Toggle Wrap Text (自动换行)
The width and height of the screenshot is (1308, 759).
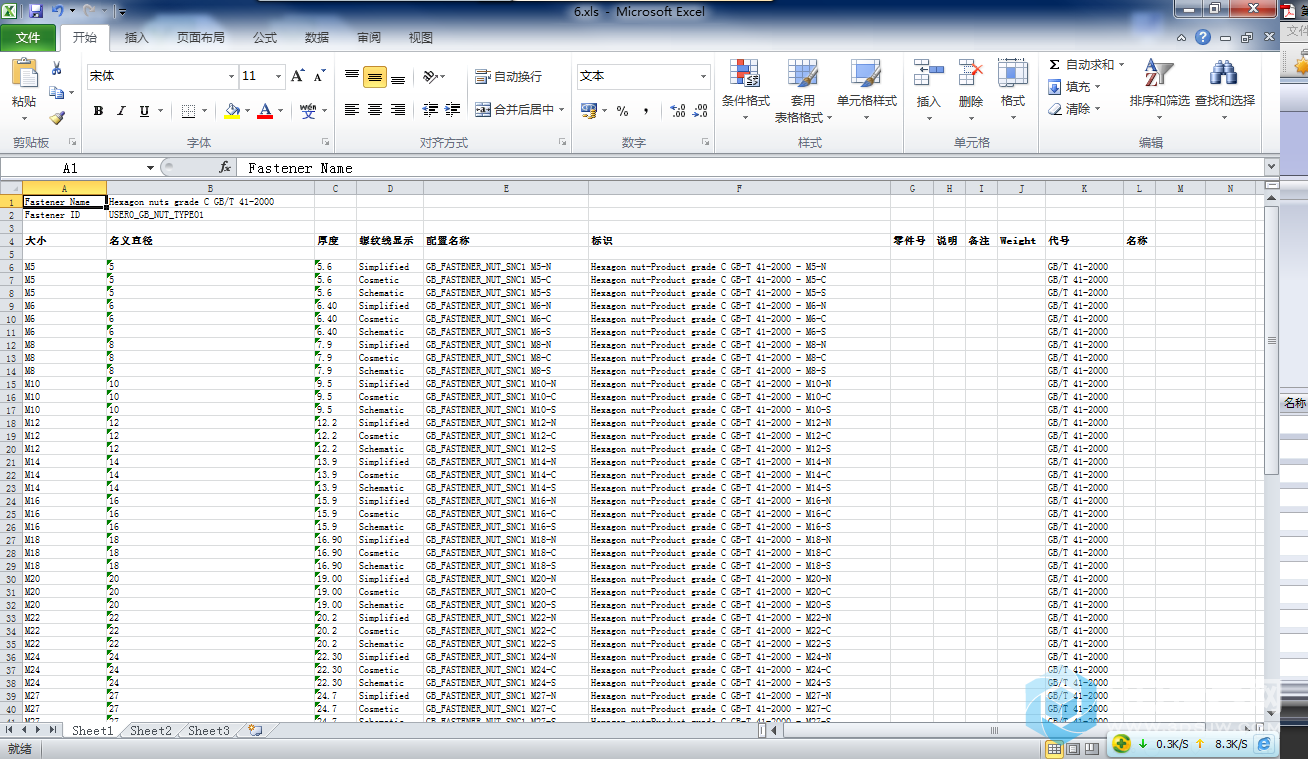point(508,76)
